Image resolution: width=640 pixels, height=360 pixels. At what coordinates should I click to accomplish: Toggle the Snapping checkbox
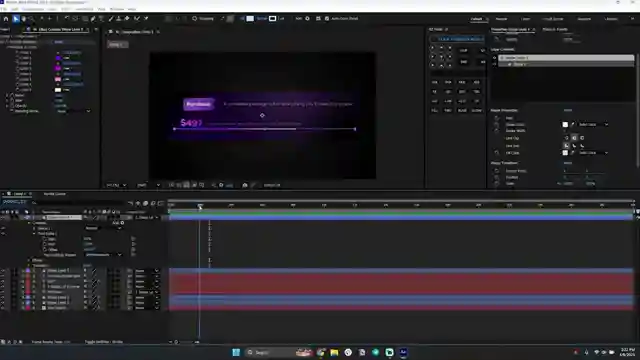point(195,19)
